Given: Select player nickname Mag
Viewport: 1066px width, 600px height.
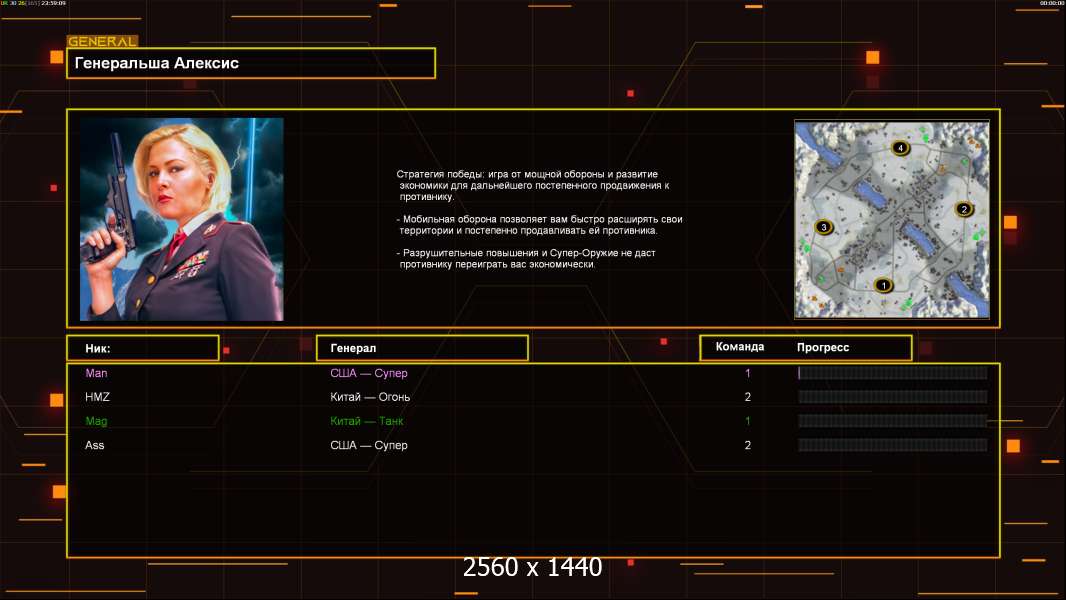Looking at the screenshot, I should coord(96,421).
